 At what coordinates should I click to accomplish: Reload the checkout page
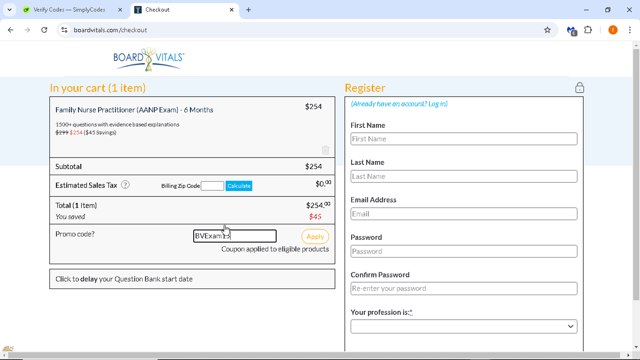click(44, 30)
